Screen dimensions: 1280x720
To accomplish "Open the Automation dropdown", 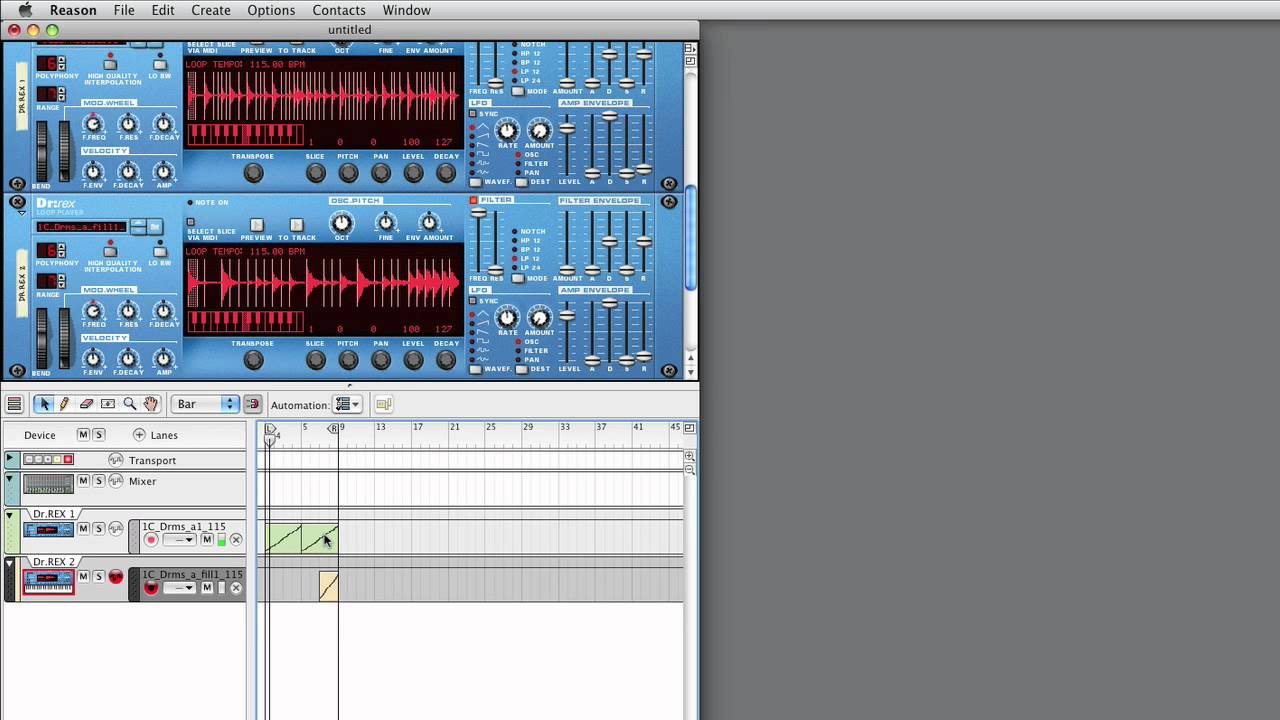I will coord(347,404).
